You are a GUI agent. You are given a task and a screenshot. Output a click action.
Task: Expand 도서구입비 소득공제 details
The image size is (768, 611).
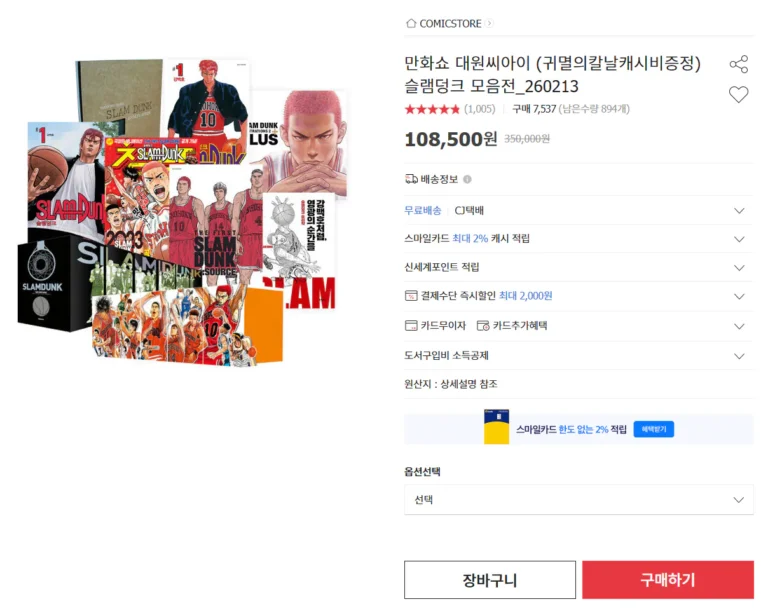click(x=578, y=356)
